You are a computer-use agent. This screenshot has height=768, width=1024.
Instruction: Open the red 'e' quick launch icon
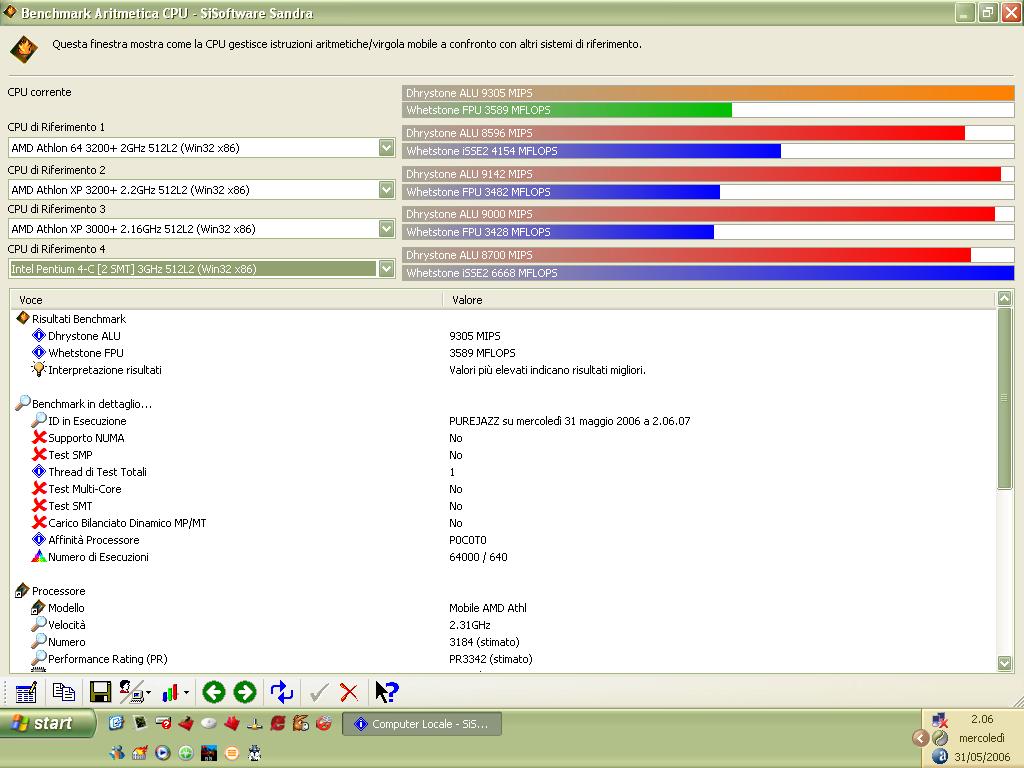(x=278, y=723)
